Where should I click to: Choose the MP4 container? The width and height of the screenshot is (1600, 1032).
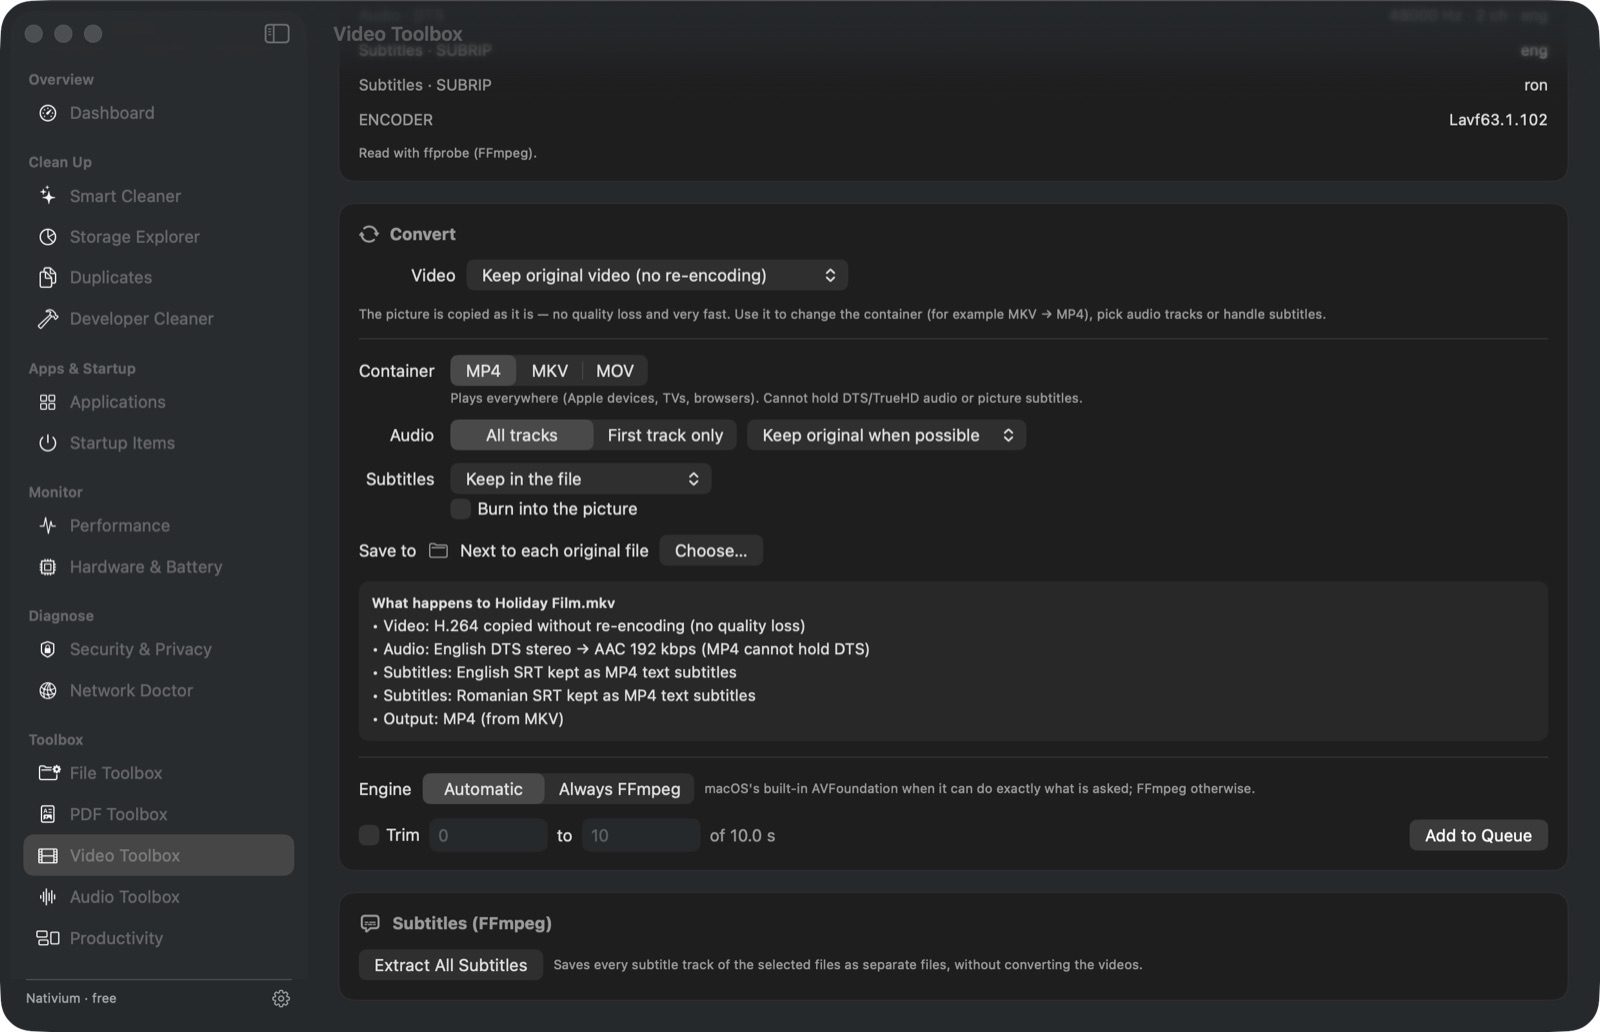click(483, 371)
